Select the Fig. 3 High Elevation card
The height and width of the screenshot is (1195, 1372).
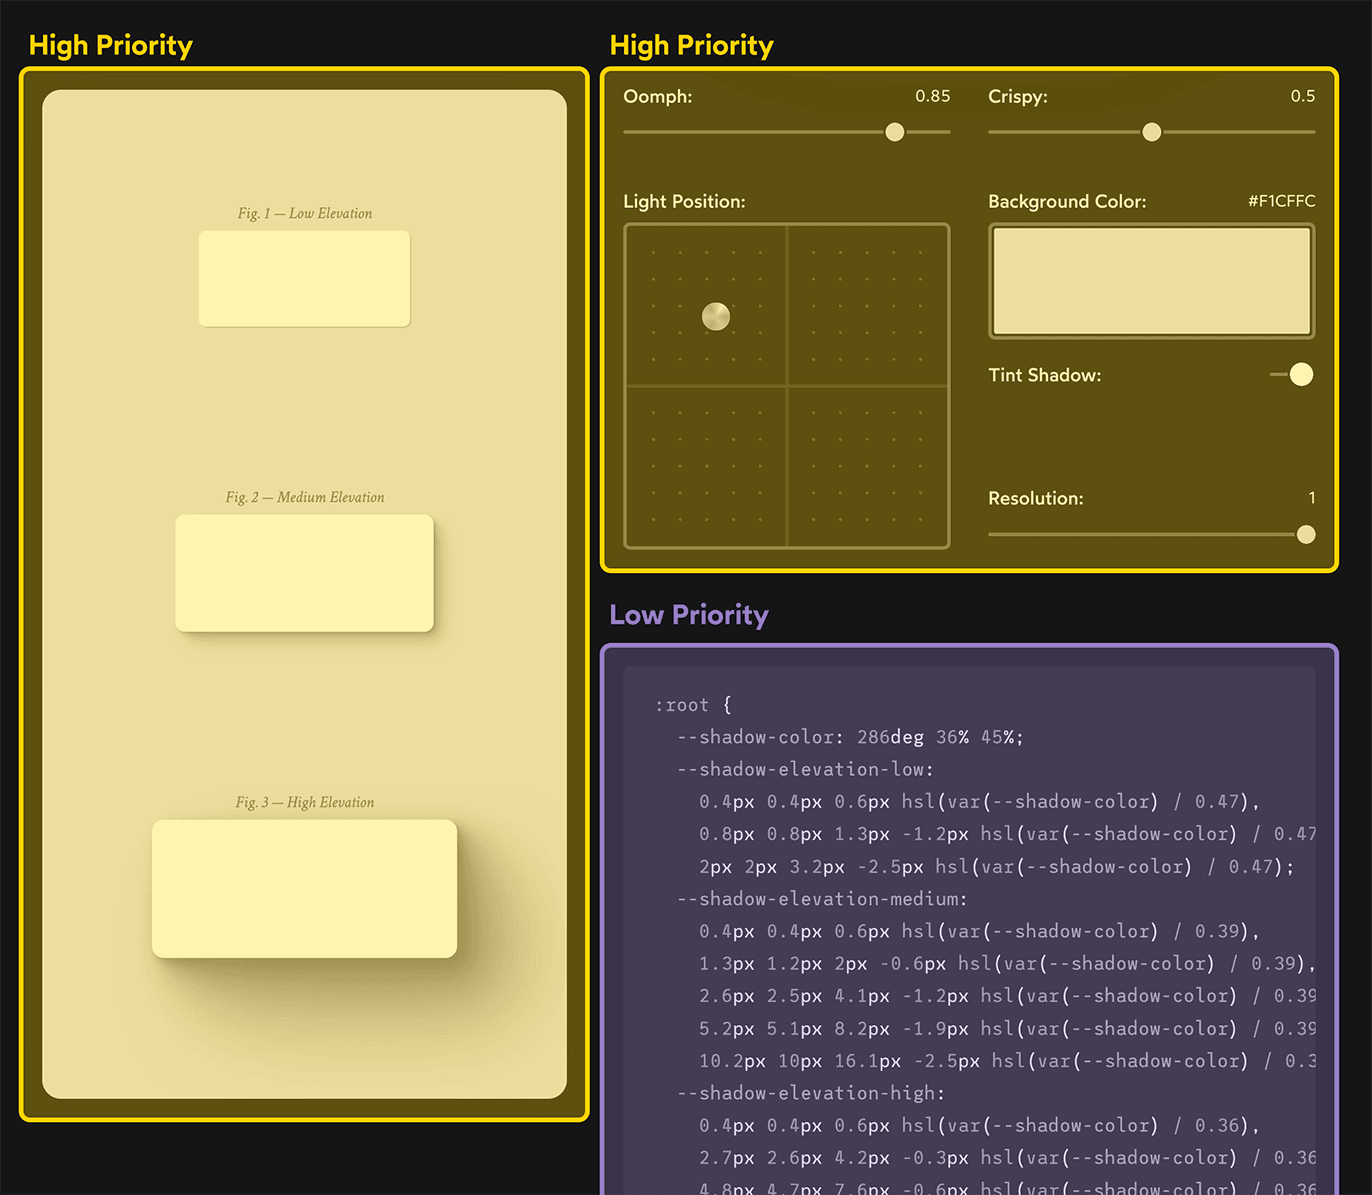coord(304,888)
